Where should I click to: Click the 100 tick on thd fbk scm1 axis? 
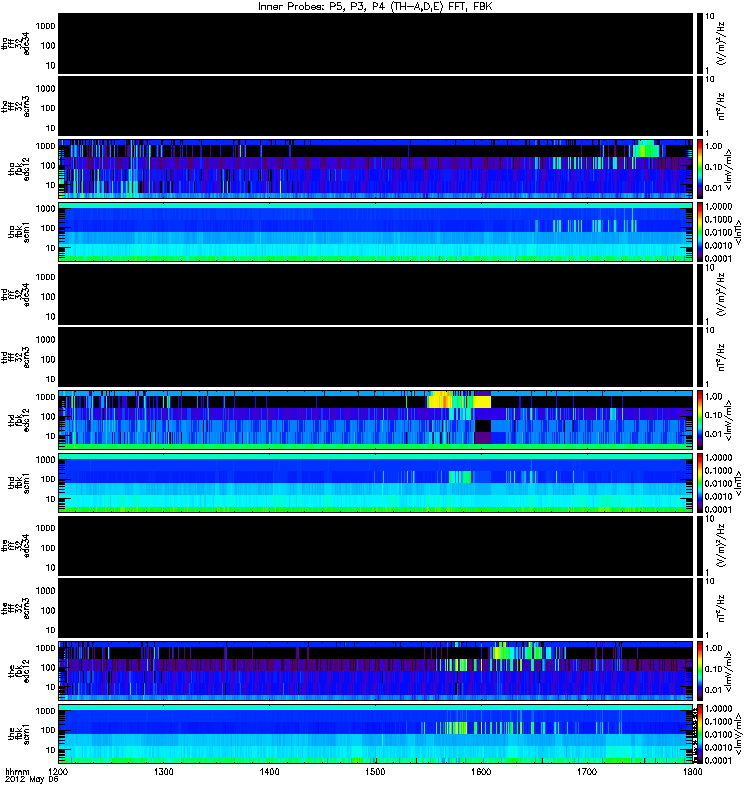tap(48, 479)
